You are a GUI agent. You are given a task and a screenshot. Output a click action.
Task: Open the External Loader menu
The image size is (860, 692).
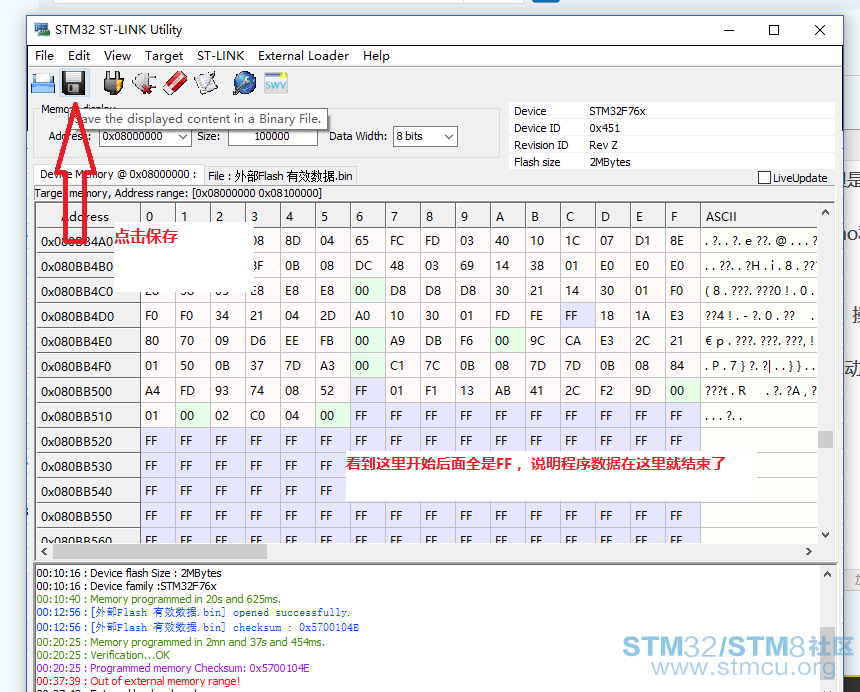[303, 56]
